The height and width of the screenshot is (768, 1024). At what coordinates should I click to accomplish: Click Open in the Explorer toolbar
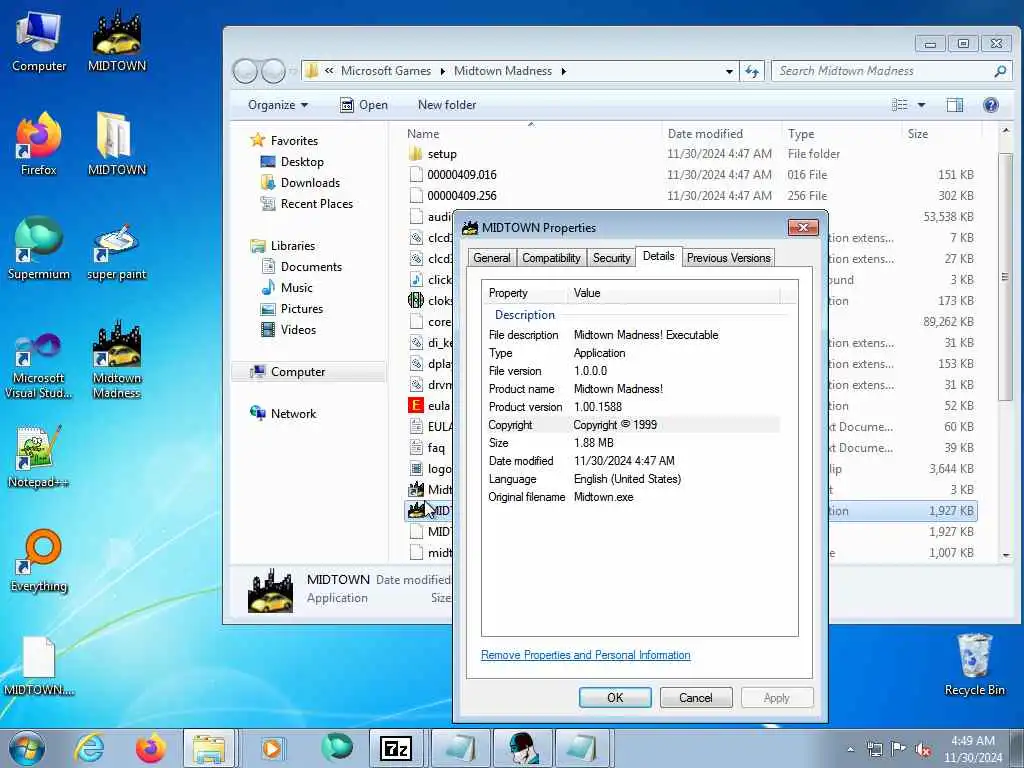pyautogui.click(x=364, y=105)
